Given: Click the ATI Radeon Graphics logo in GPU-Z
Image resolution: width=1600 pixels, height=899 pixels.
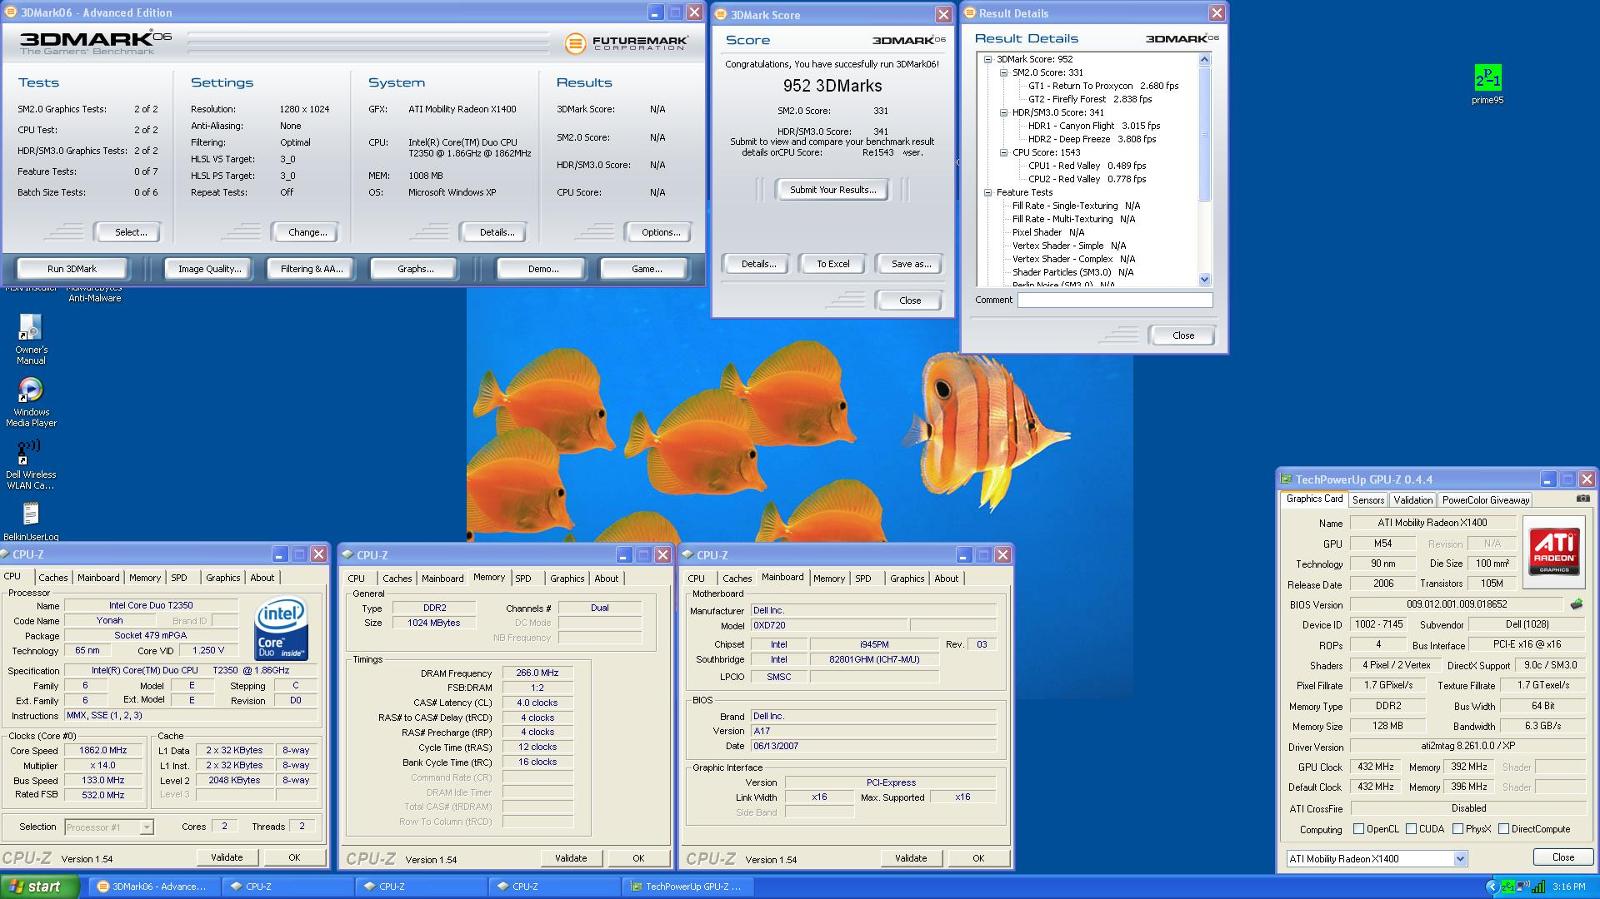Looking at the screenshot, I should pyautogui.click(x=1554, y=552).
